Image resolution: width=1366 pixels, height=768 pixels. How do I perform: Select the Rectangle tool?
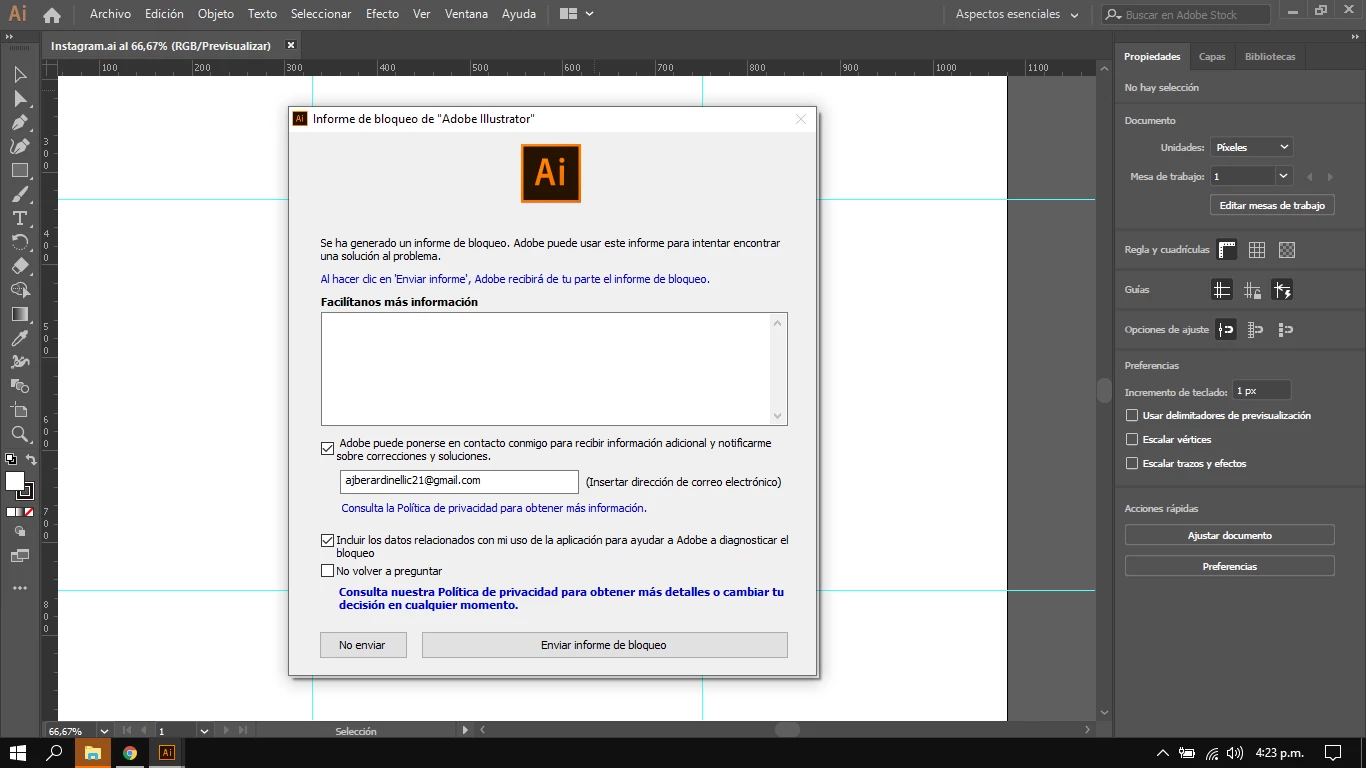coord(20,171)
